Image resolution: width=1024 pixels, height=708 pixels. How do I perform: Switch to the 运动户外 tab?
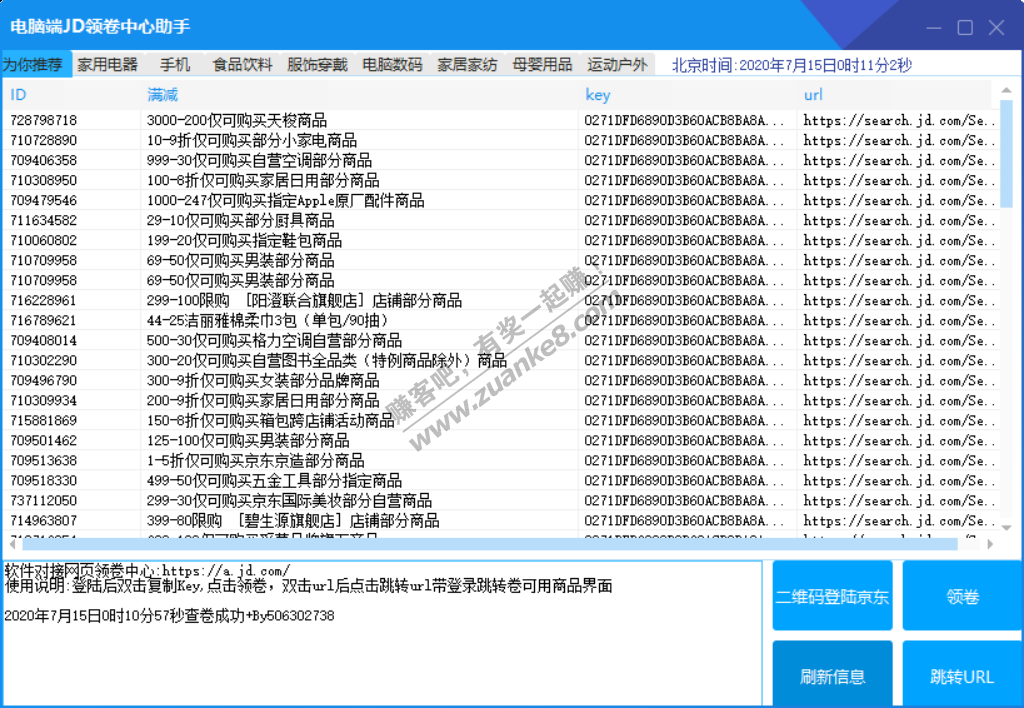pos(617,65)
